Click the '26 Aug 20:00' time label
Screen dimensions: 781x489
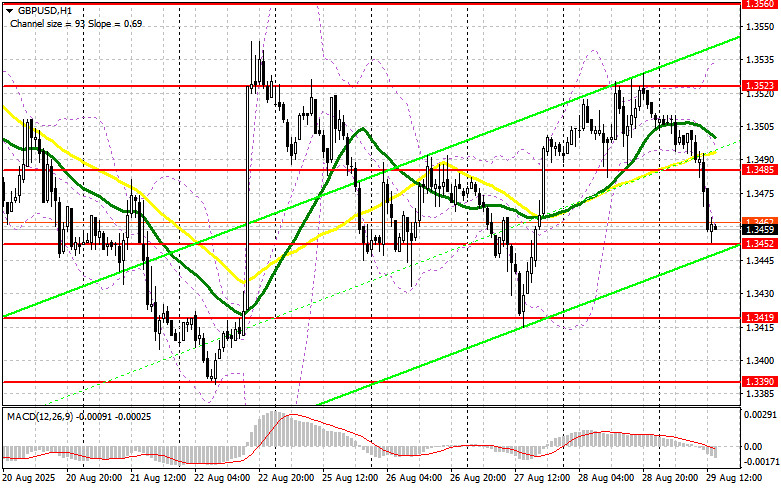478,478
